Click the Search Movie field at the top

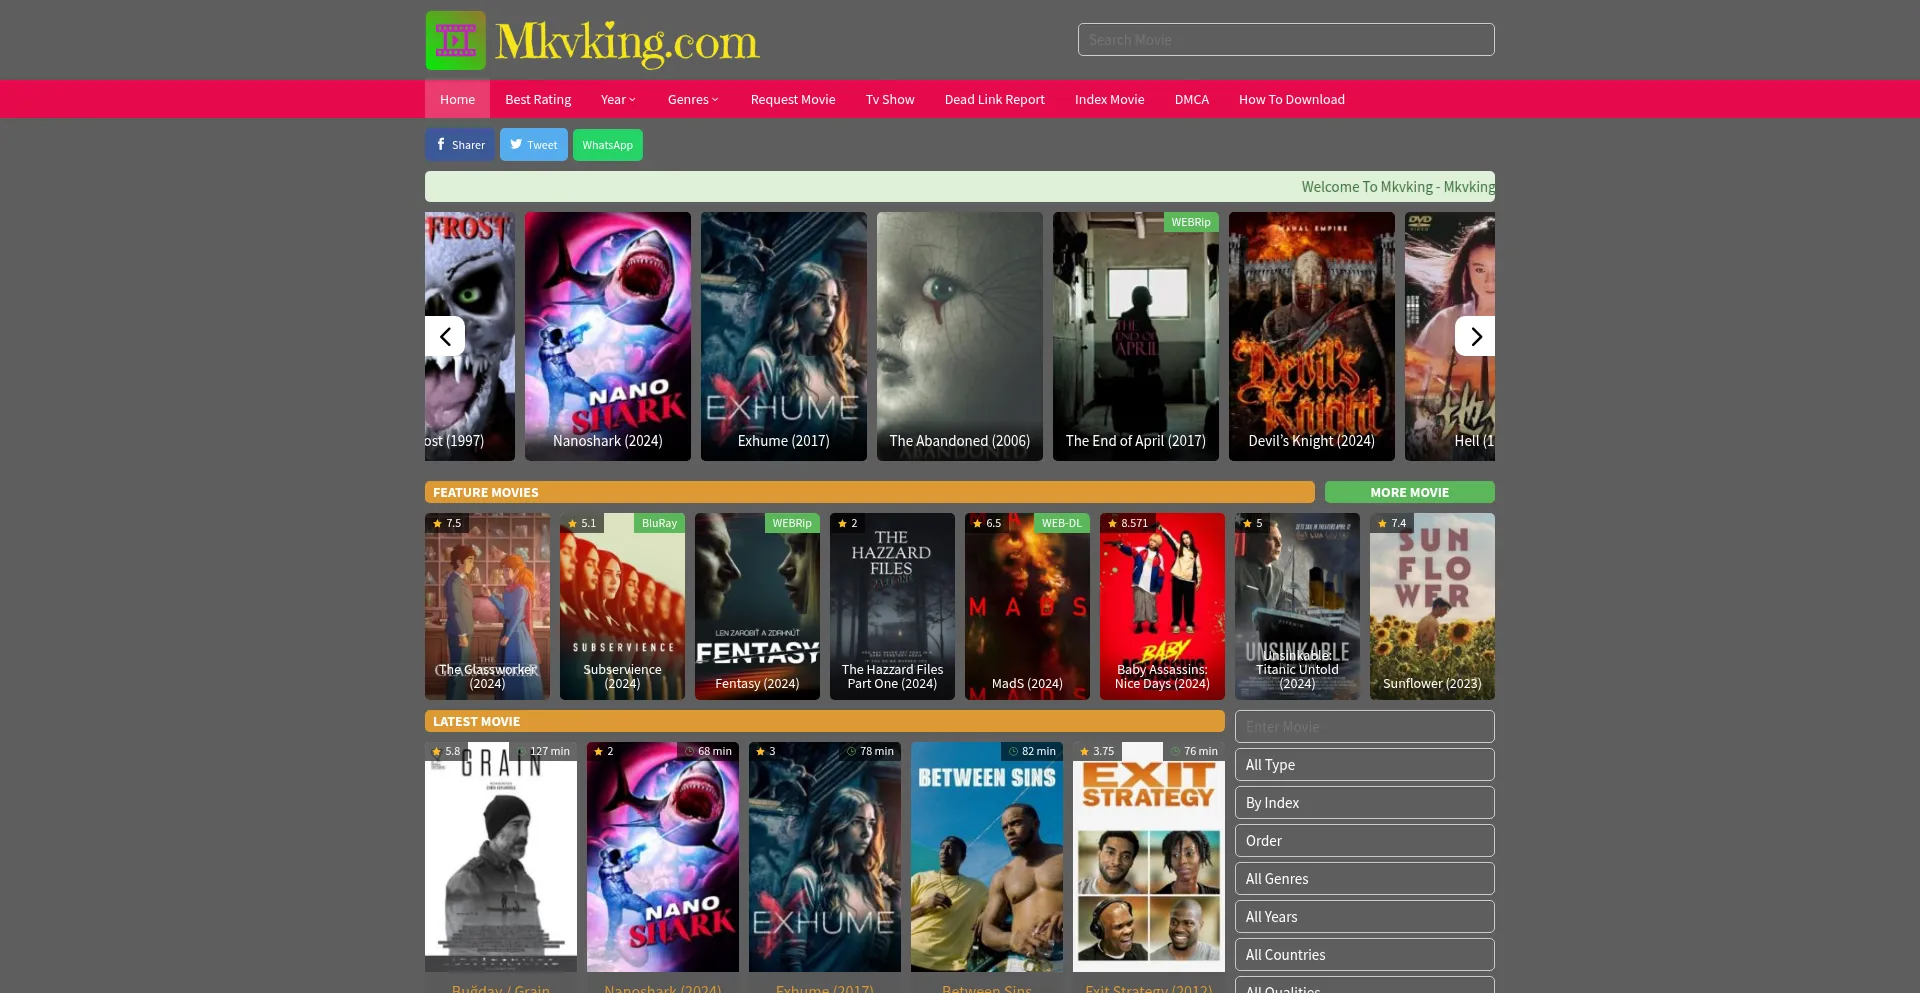(1286, 40)
